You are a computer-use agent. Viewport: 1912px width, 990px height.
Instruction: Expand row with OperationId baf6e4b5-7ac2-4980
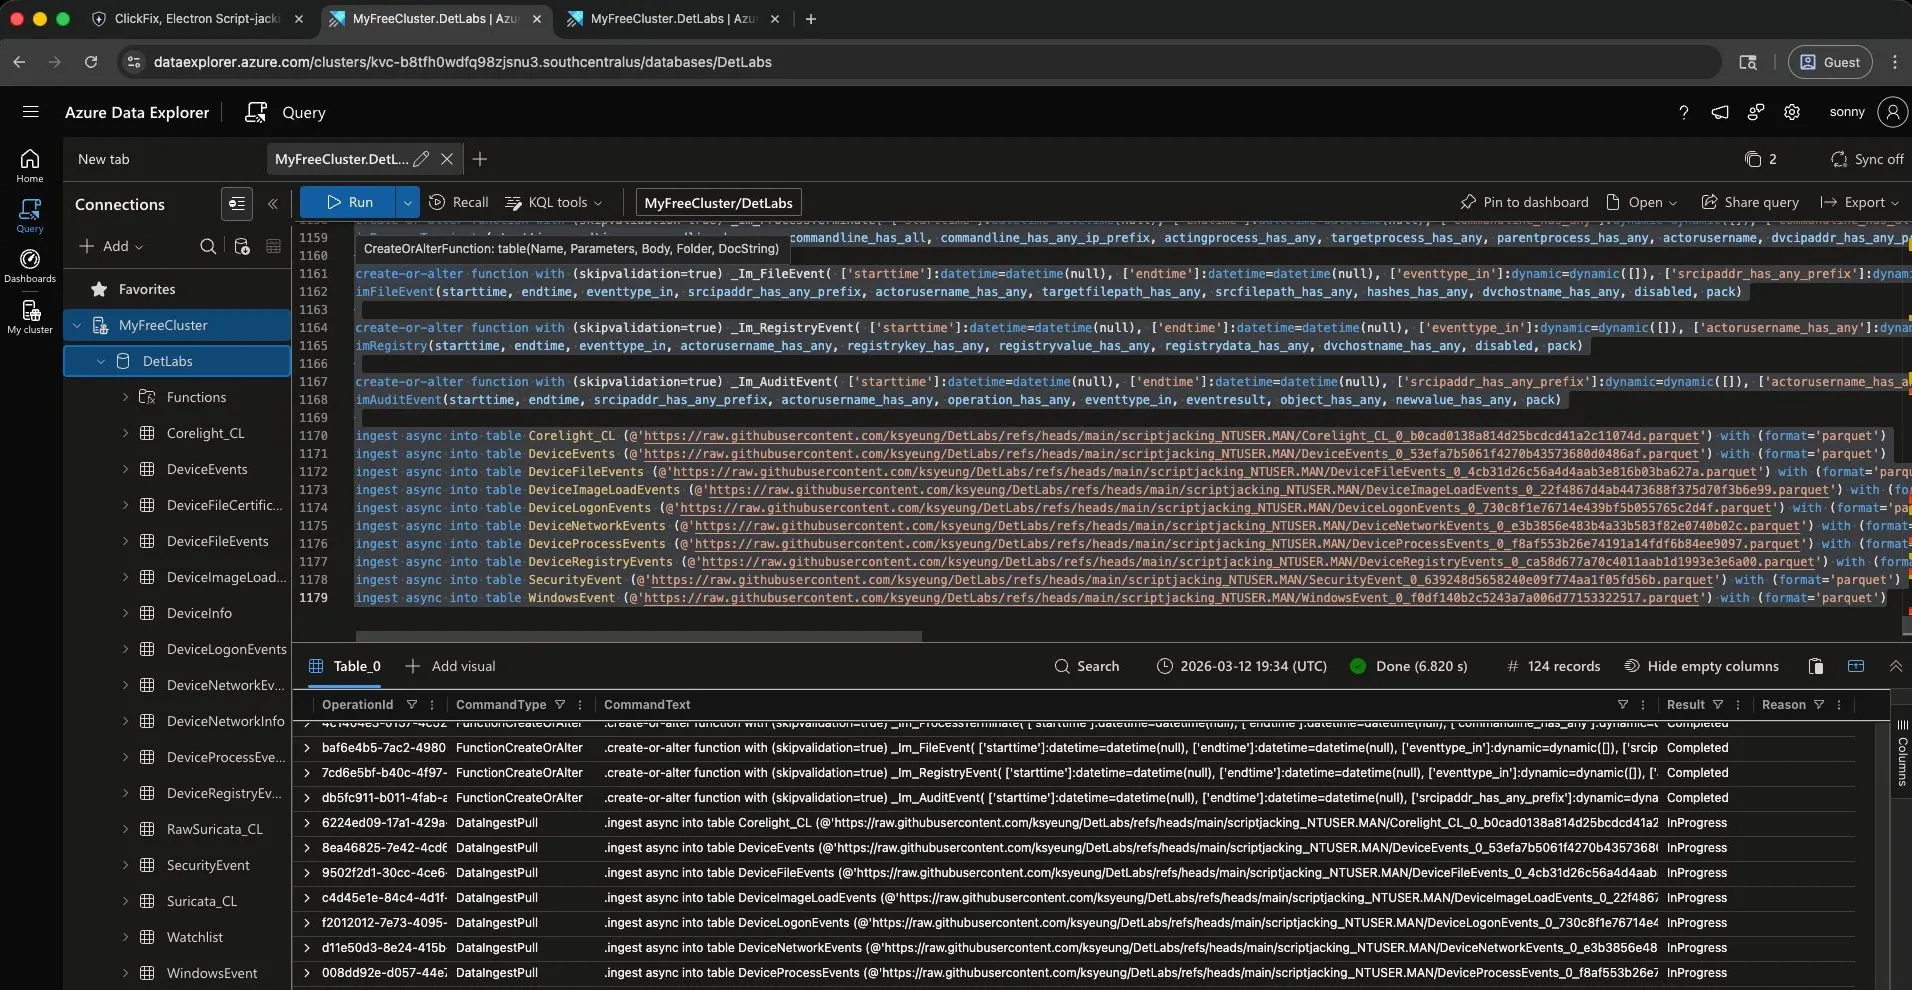[307, 748]
